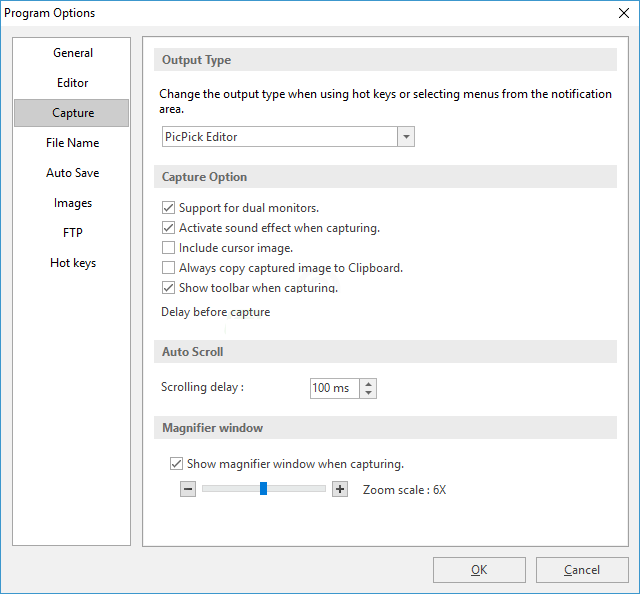Uncheck Show toolbar when capturing
640x594 pixels.
[x=168, y=288]
